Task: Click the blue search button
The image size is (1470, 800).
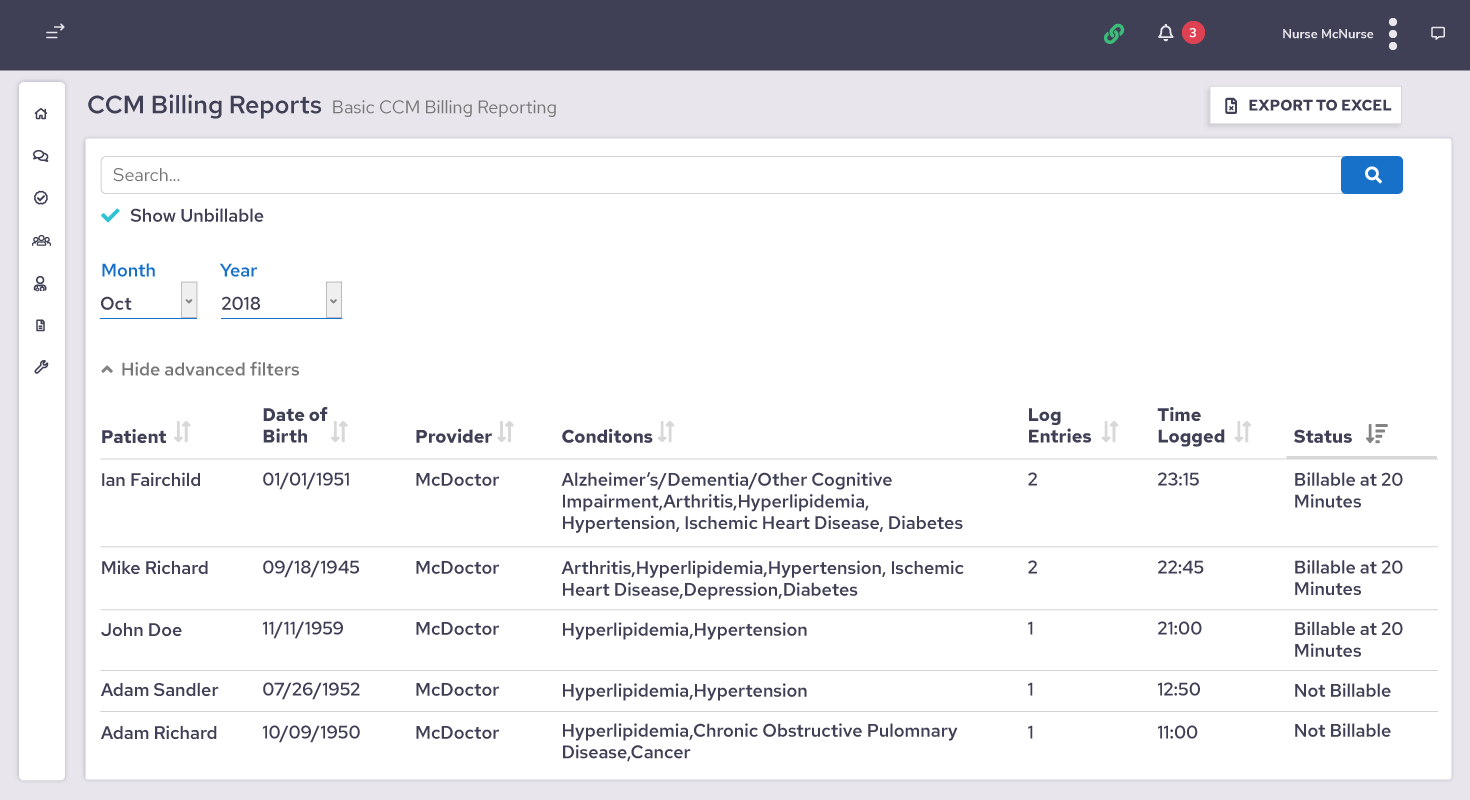Action: click(x=1371, y=175)
